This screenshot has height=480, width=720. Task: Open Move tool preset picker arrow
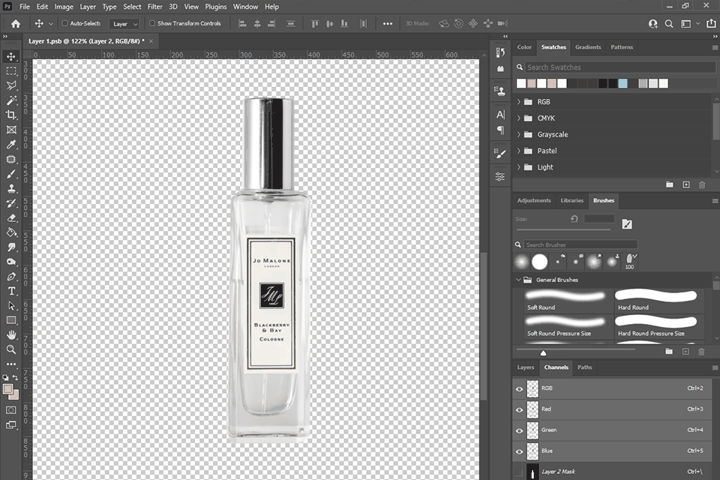[51, 24]
